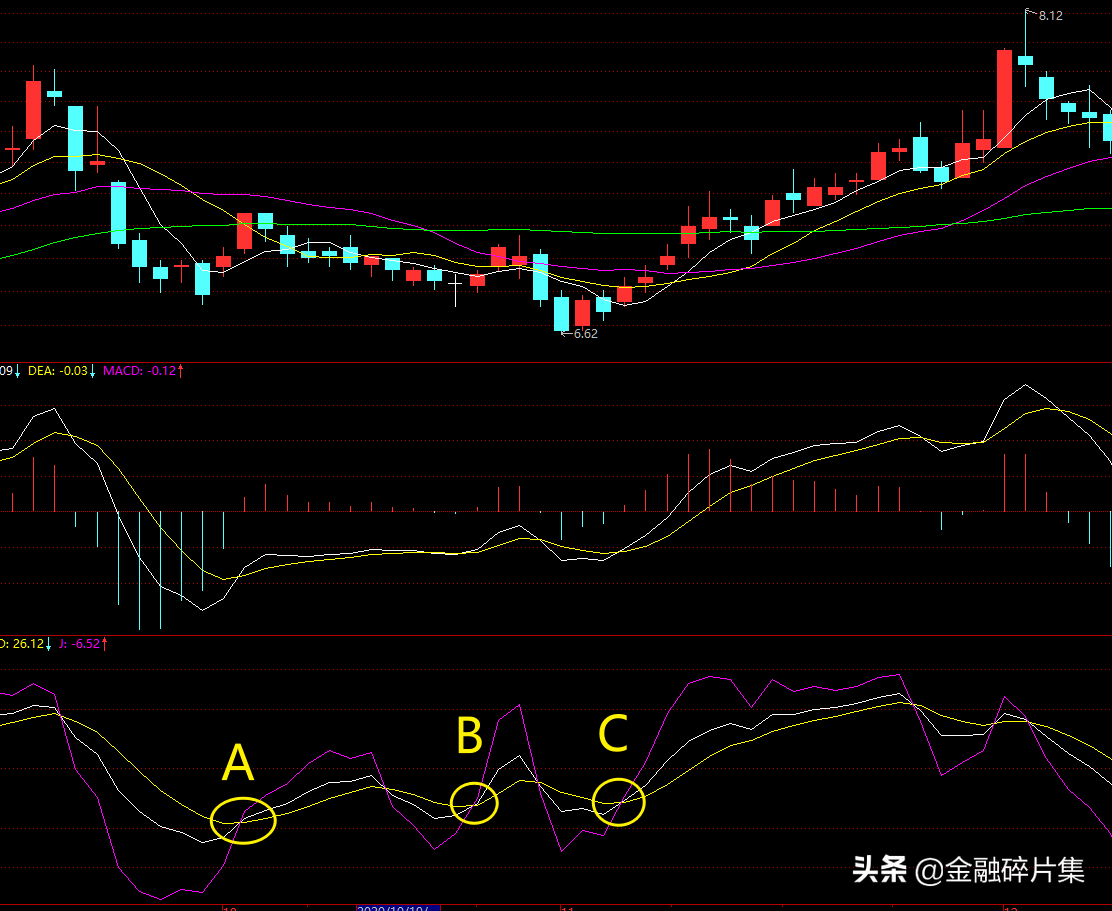This screenshot has width=1112, height=911.
Task: Click the yellow circle marked A
Action: 244,820
